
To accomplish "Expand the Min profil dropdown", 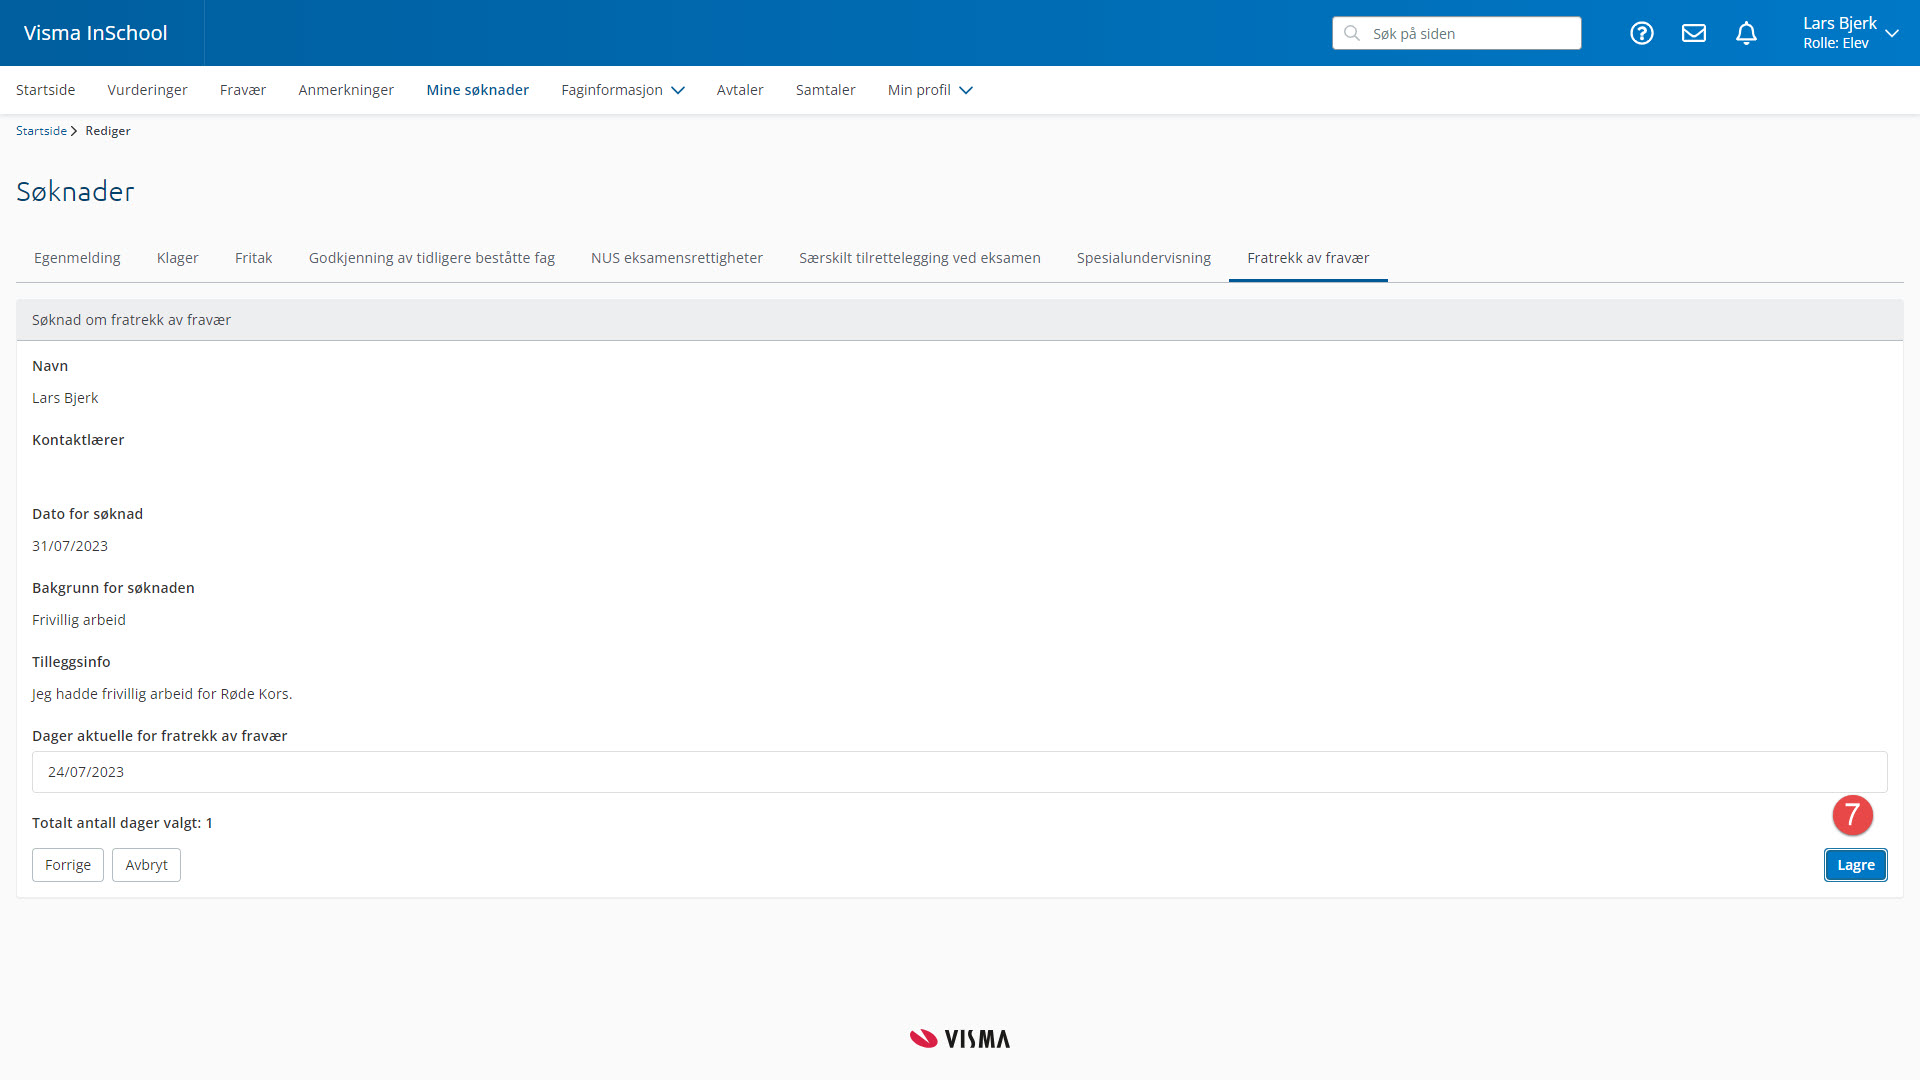I will [x=929, y=90].
